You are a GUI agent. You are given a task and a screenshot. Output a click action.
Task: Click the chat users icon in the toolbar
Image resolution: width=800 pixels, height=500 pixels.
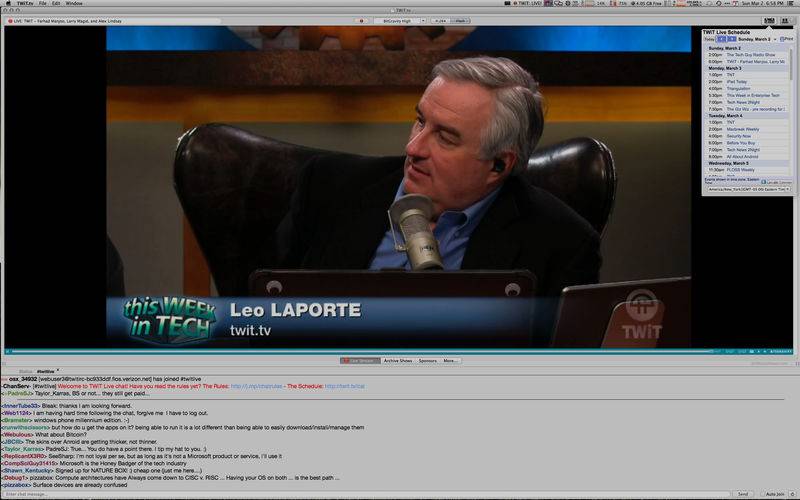click(x=785, y=21)
